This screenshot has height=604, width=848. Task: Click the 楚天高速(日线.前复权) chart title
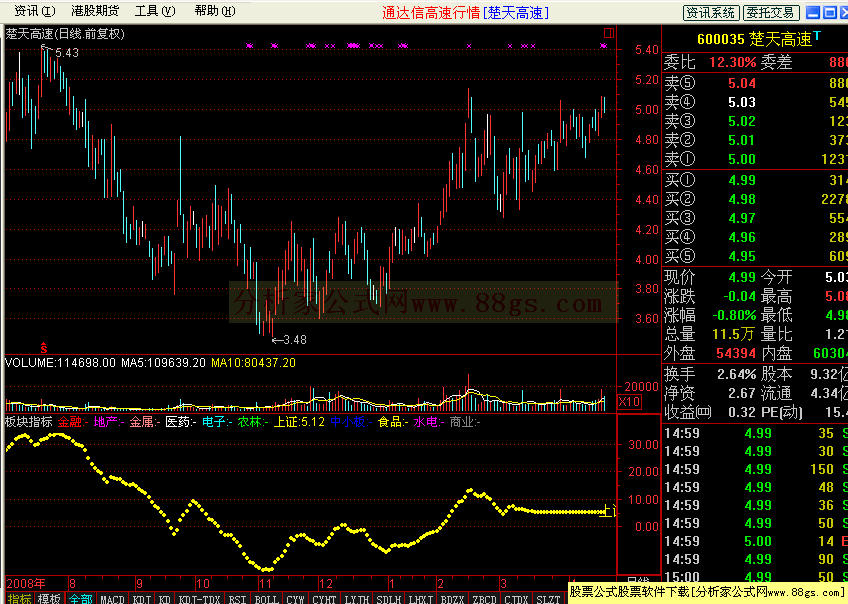65,34
